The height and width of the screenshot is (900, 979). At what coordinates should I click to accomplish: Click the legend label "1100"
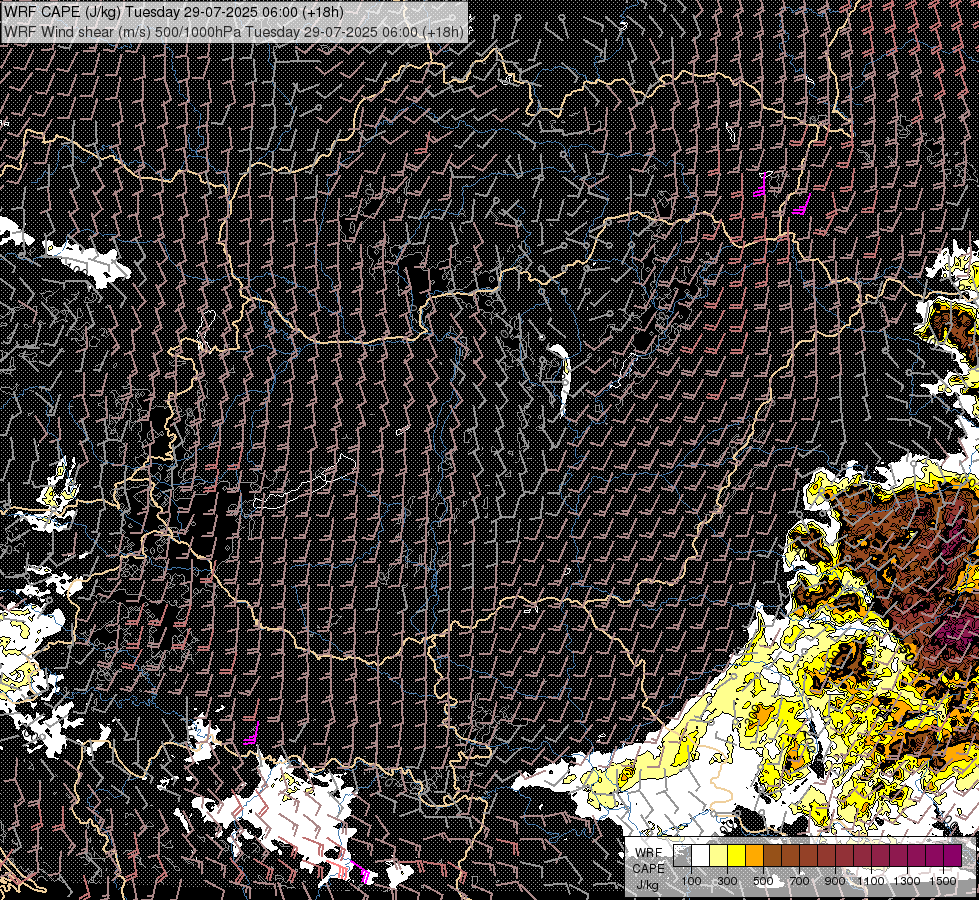click(870, 881)
